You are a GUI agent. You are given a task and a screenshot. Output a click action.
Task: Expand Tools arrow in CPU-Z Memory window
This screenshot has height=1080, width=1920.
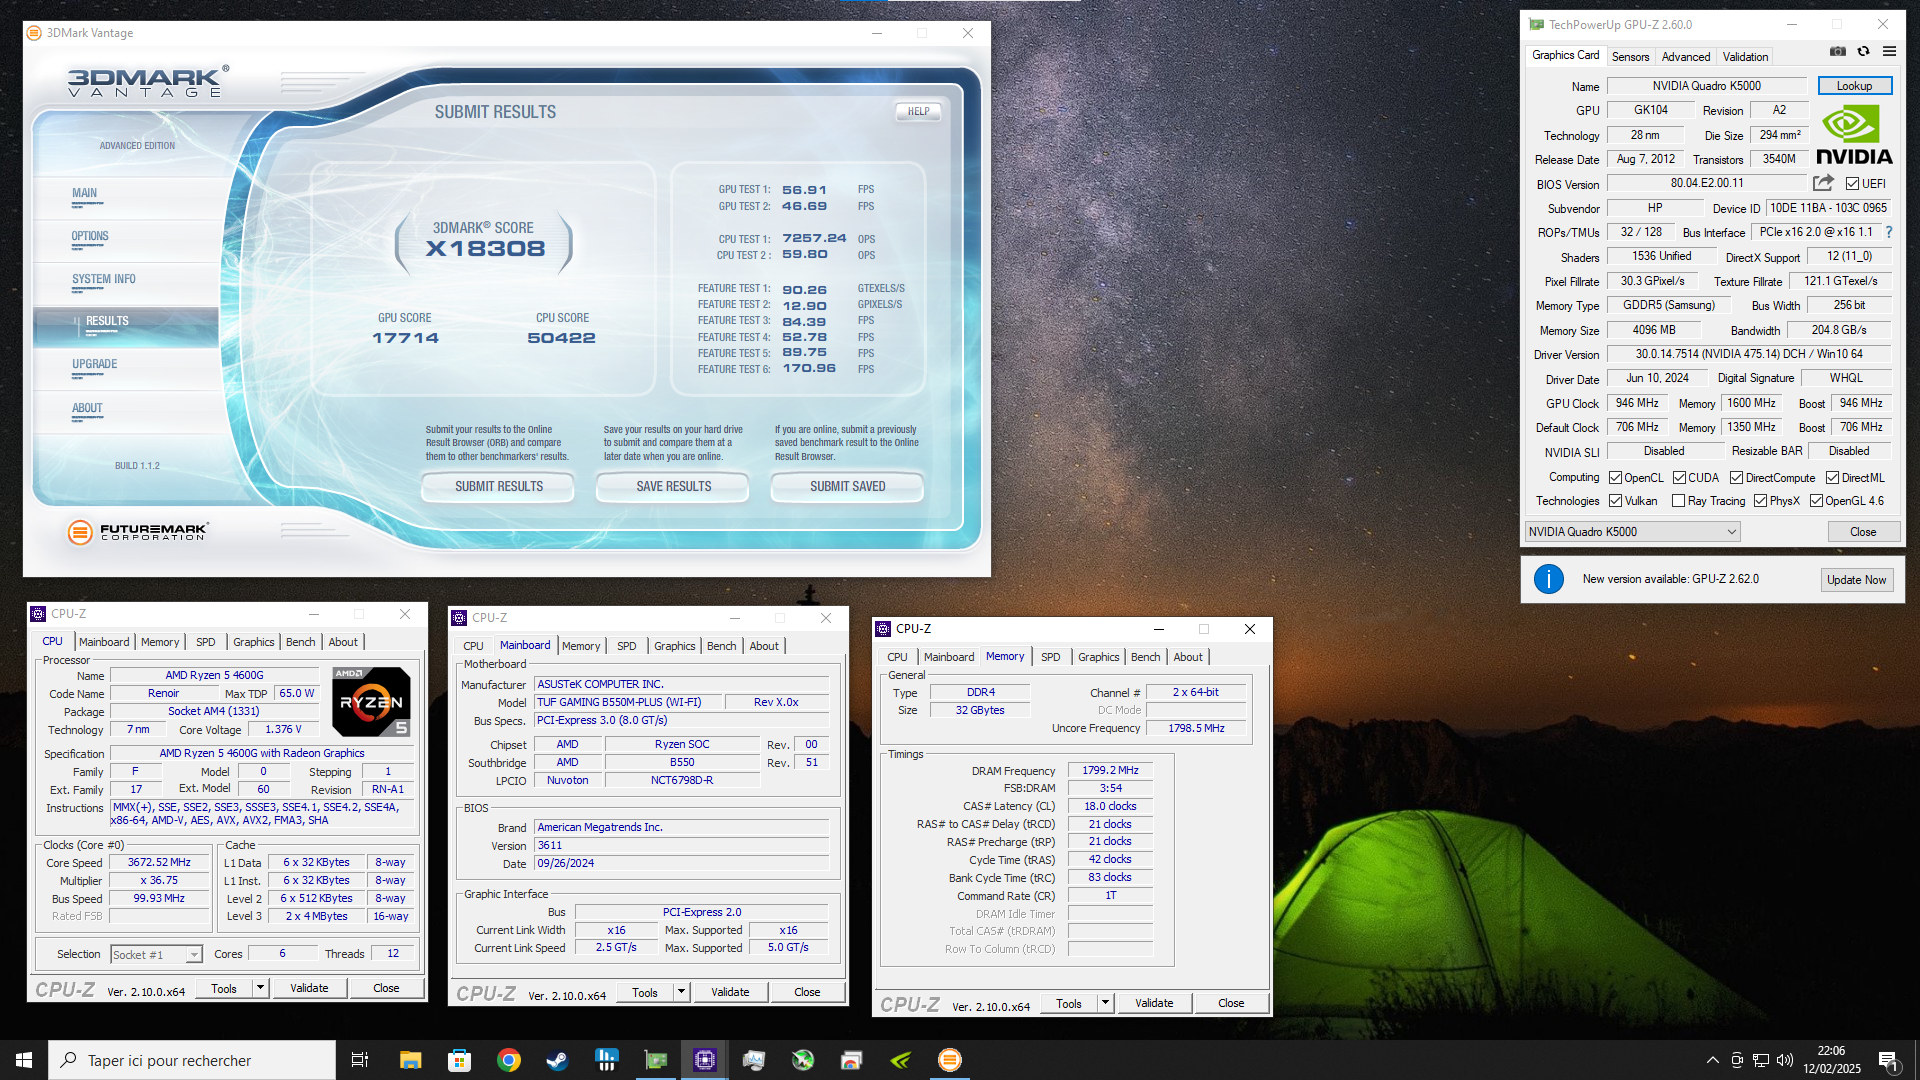(x=1105, y=1003)
